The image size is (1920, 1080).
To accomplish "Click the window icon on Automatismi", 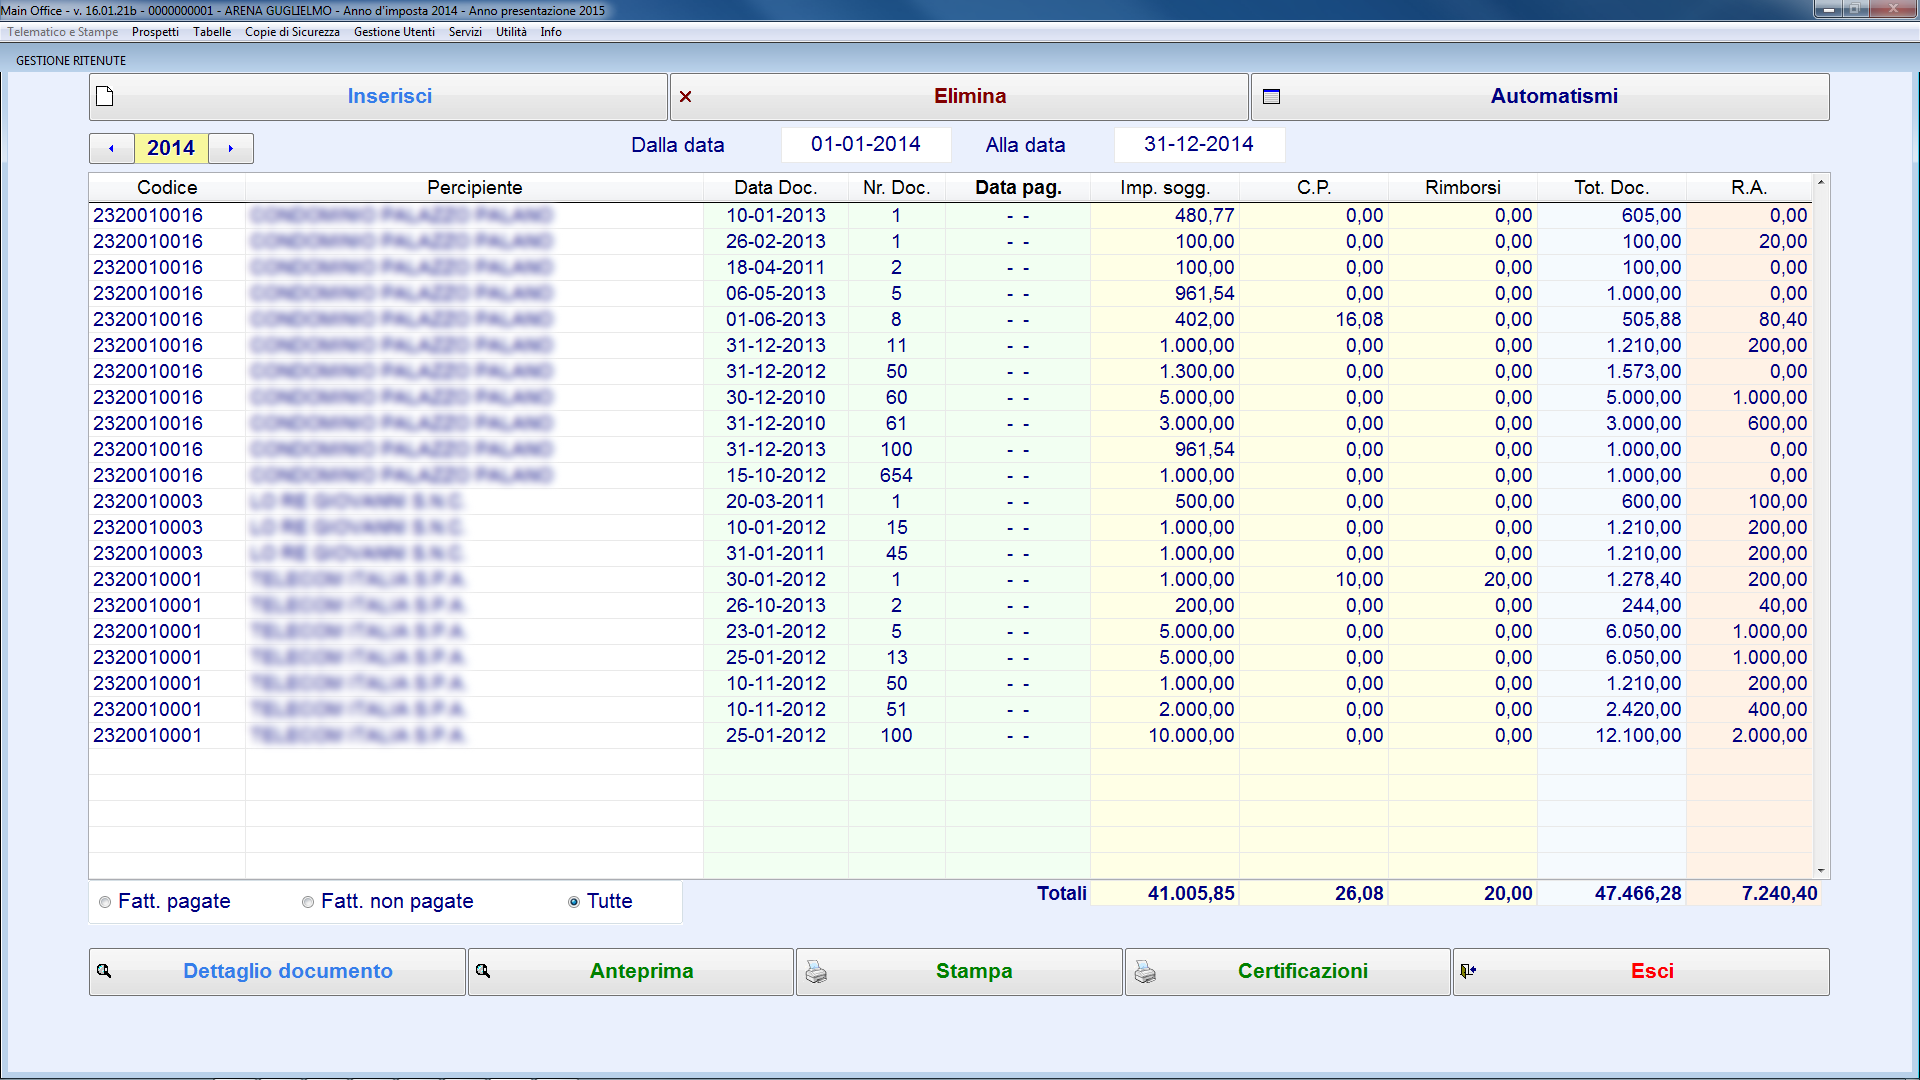I will (1271, 97).
